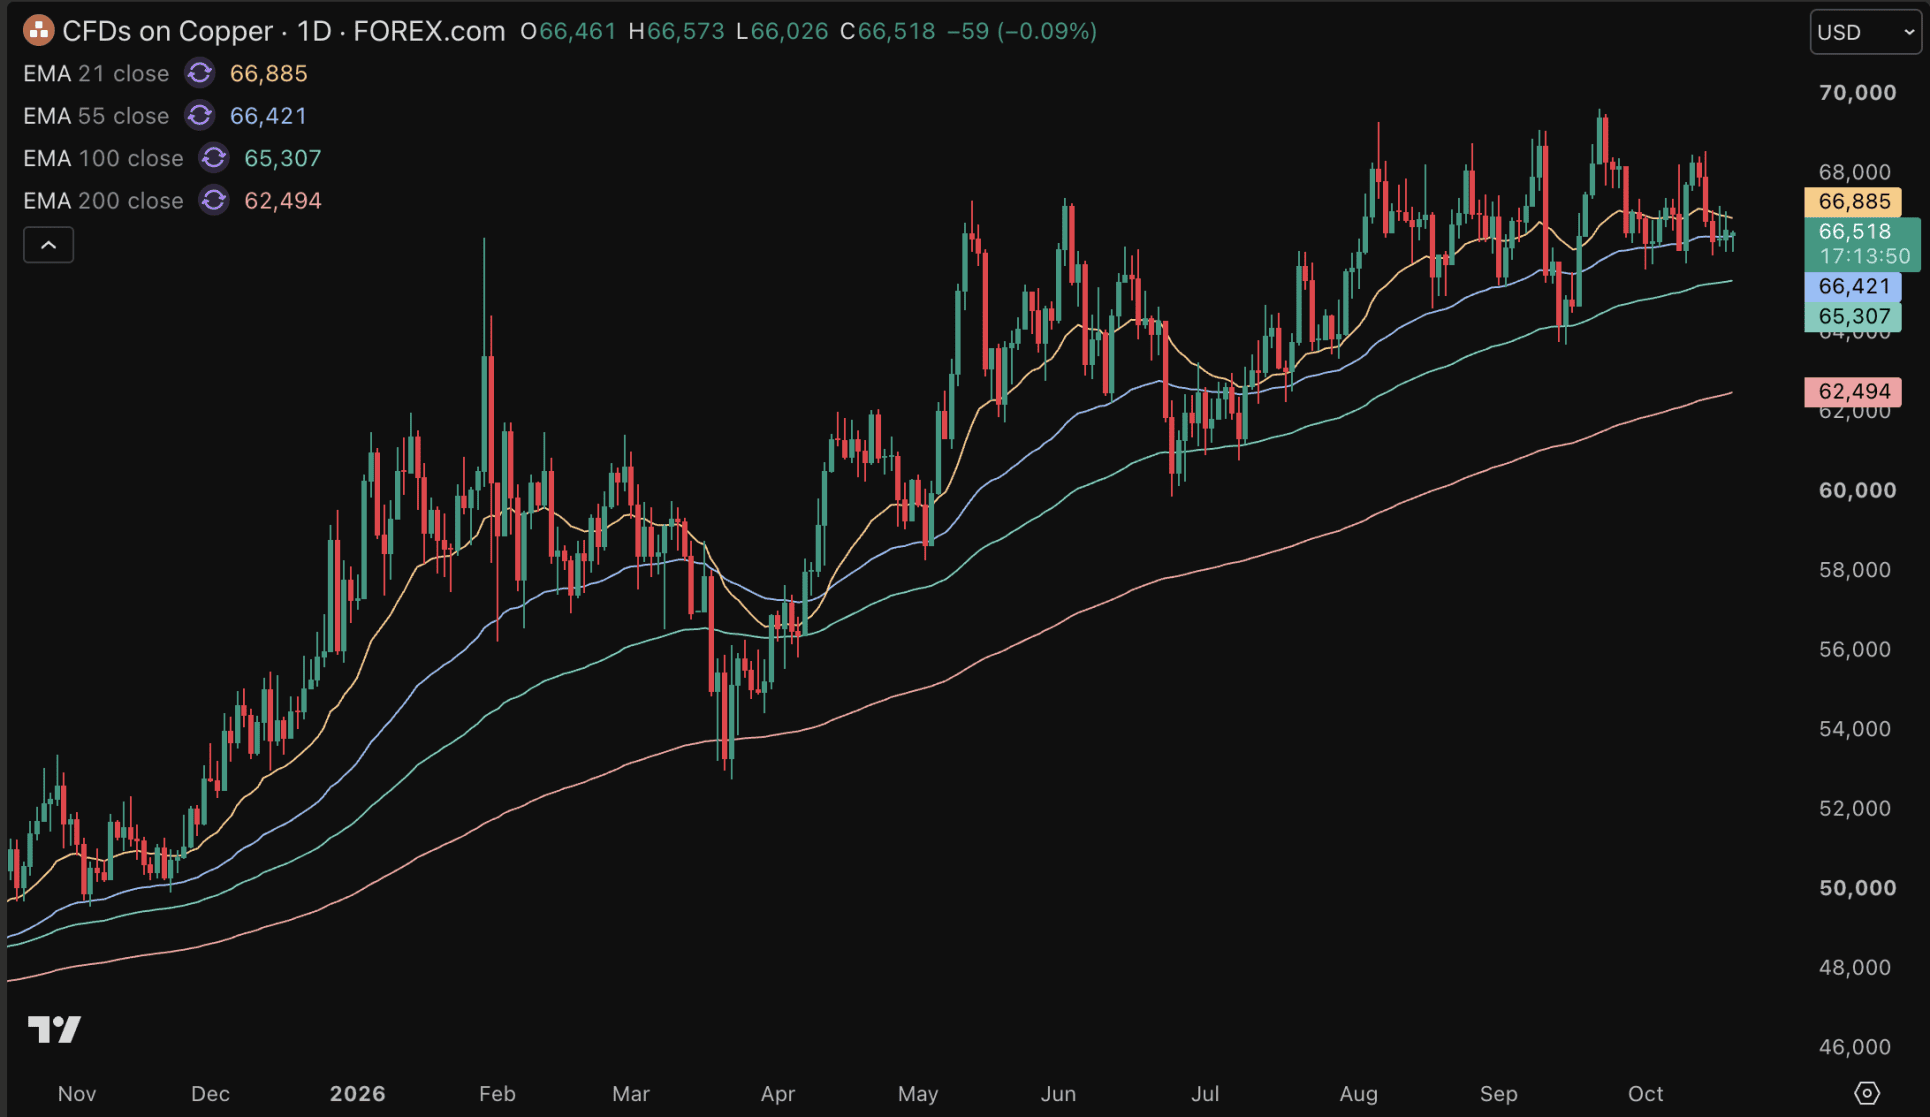
Task: Open chart settings gear at bottom right
Action: coord(1867,1093)
